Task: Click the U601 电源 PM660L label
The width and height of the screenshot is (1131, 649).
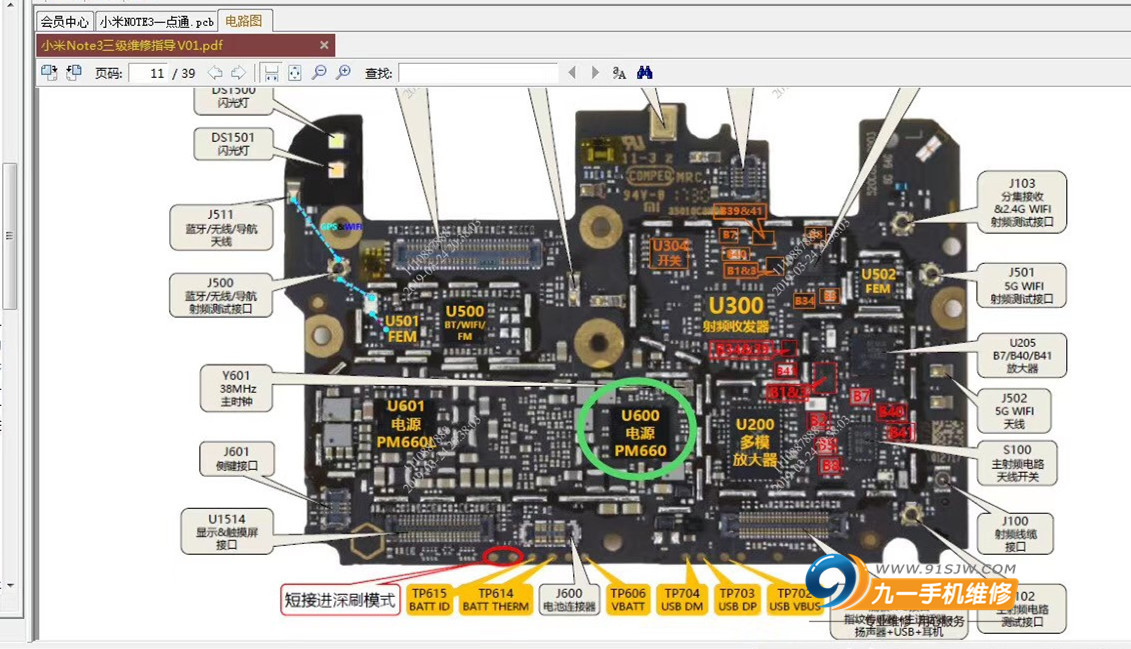Action: click(405, 424)
